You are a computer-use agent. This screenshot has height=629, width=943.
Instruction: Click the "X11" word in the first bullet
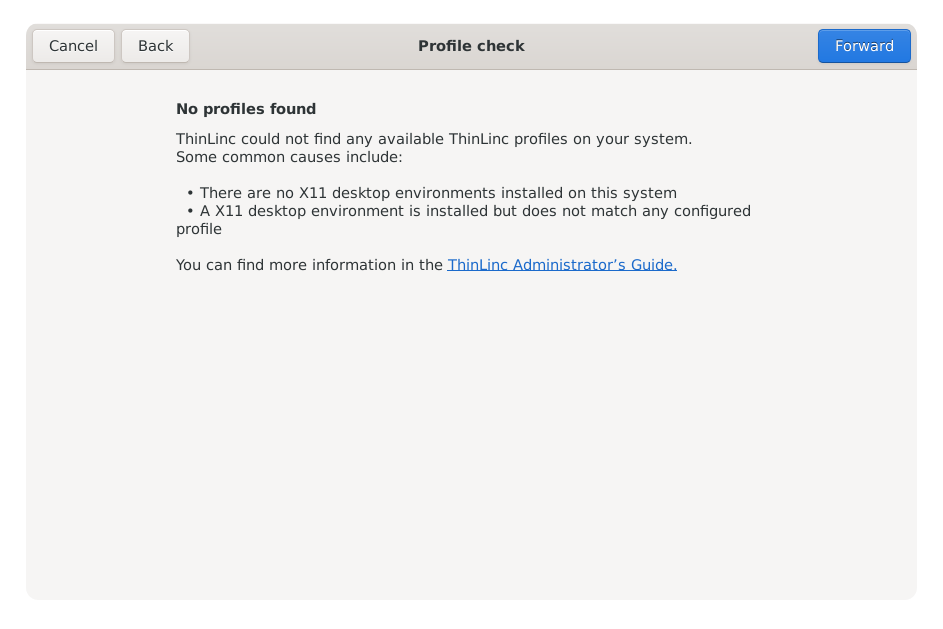pyautogui.click(x=313, y=193)
